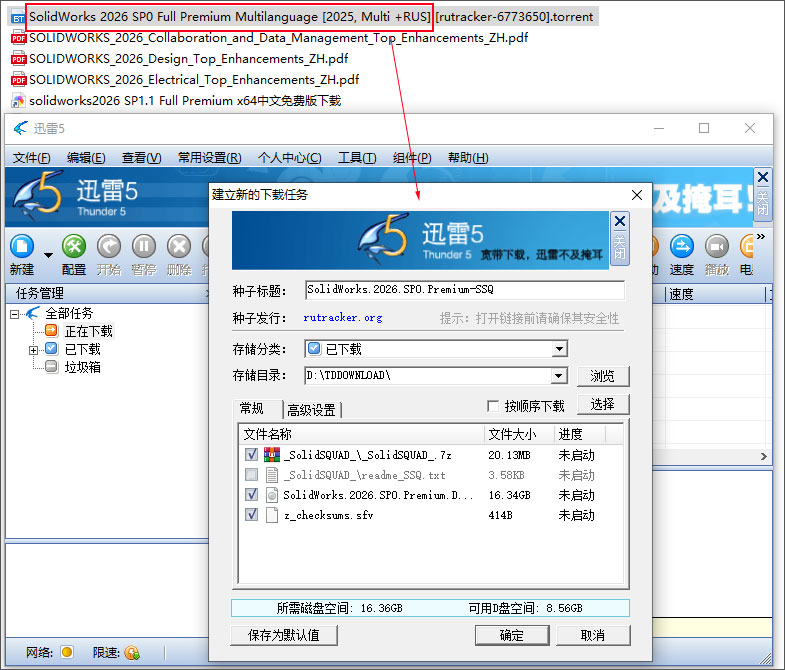Open the 存储目录 dropdown arrow
Image resolution: width=785 pixels, height=670 pixels.
click(559, 376)
